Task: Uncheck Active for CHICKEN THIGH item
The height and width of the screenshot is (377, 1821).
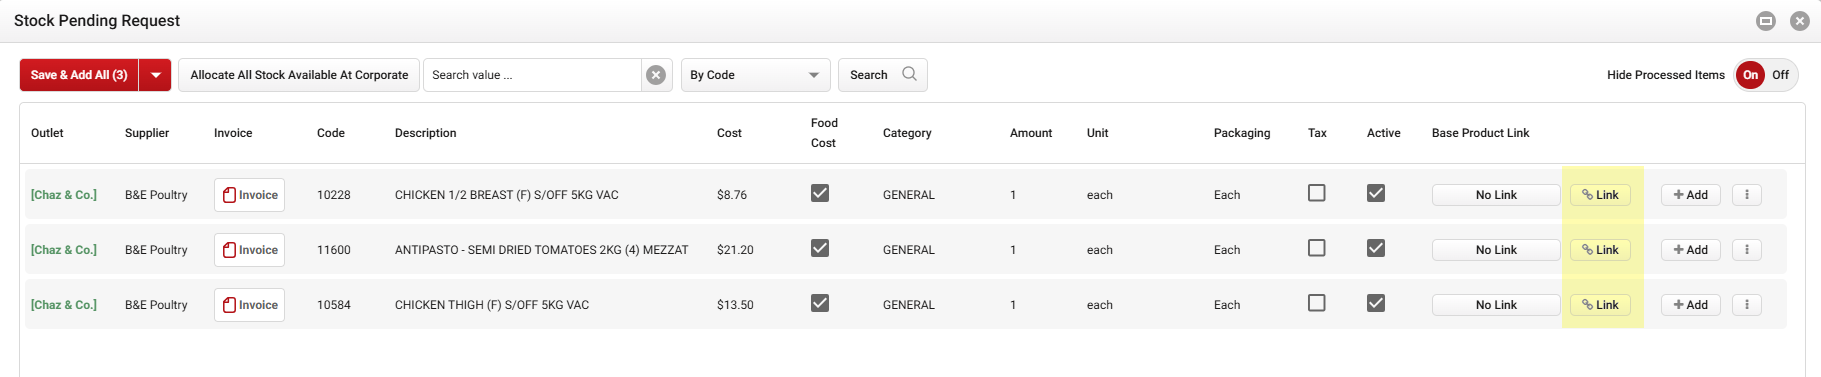Action: (x=1376, y=303)
